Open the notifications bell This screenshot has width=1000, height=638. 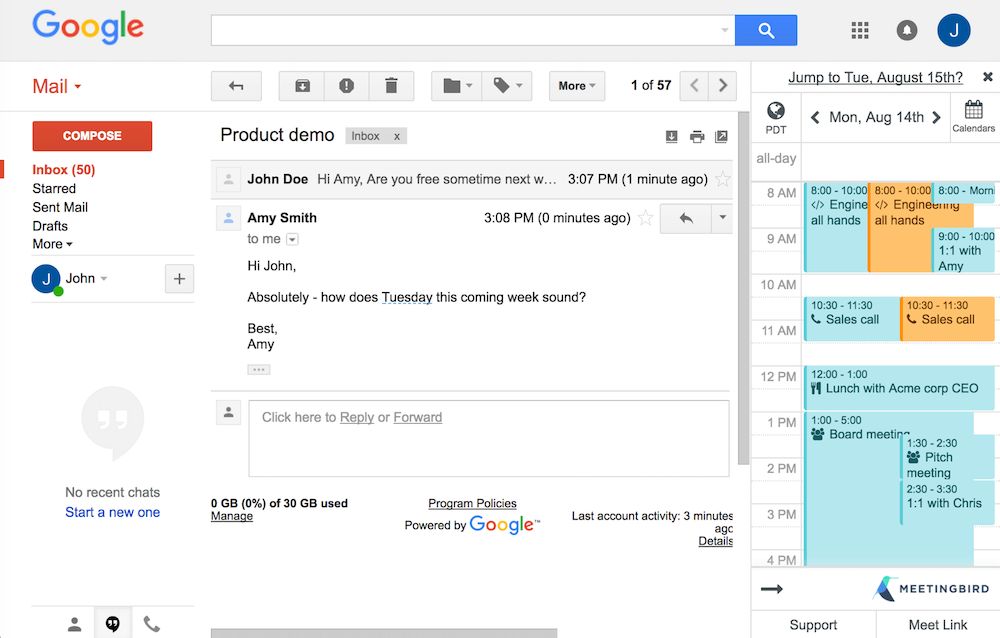click(907, 31)
